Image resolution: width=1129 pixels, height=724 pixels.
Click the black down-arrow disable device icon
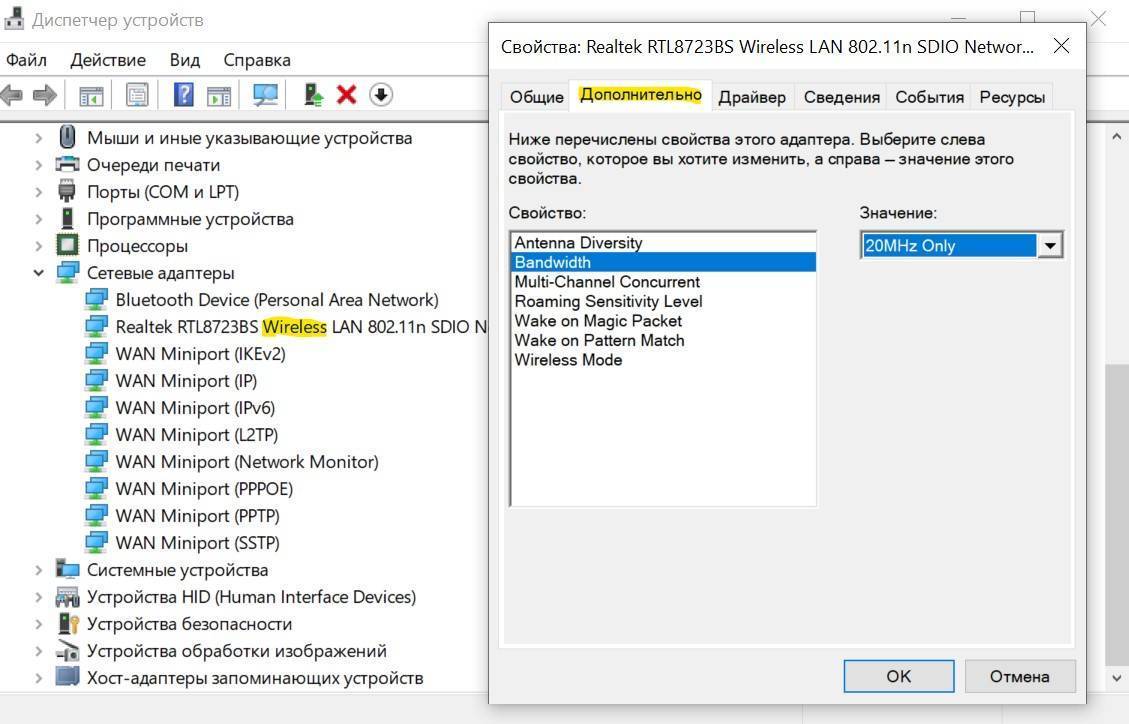click(381, 95)
